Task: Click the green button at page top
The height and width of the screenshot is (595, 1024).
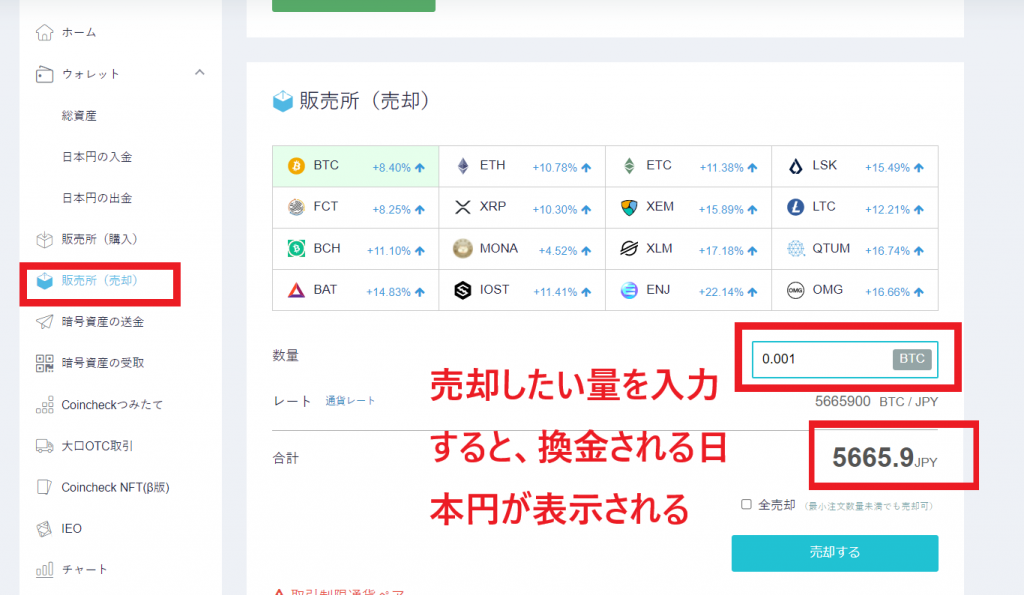Action: [353, 6]
